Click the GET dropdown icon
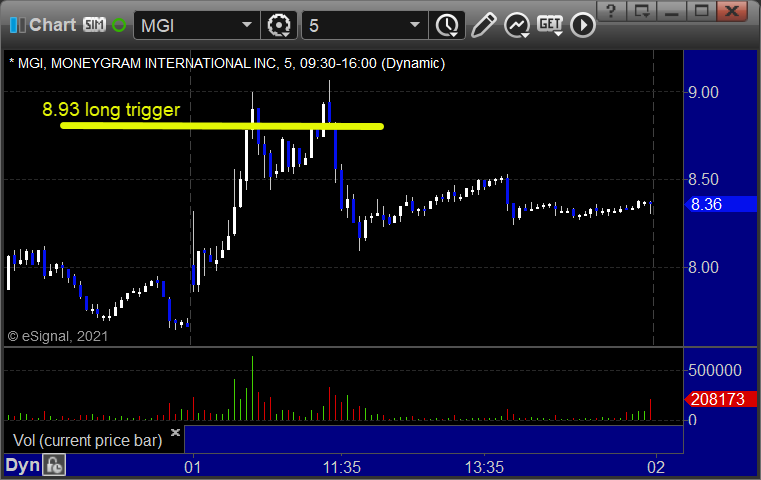Screen dimensions: 761x480 coord(550,25)
